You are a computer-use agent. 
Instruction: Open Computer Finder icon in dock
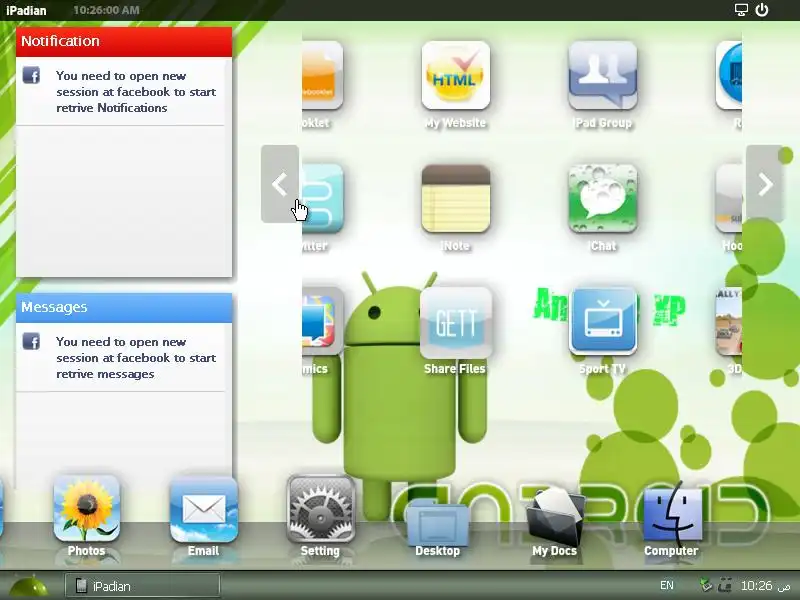pos(672,513)
